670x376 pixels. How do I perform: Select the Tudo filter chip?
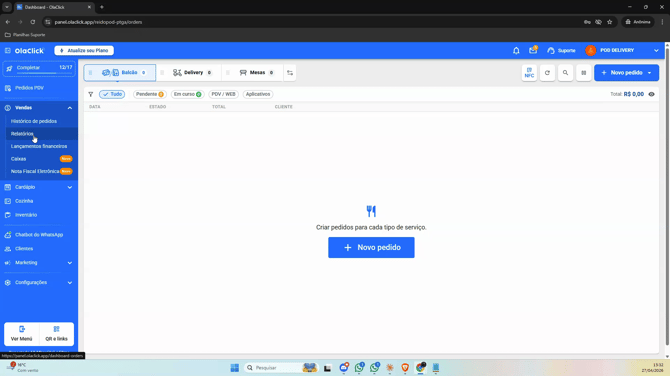(x=112, y=94)
